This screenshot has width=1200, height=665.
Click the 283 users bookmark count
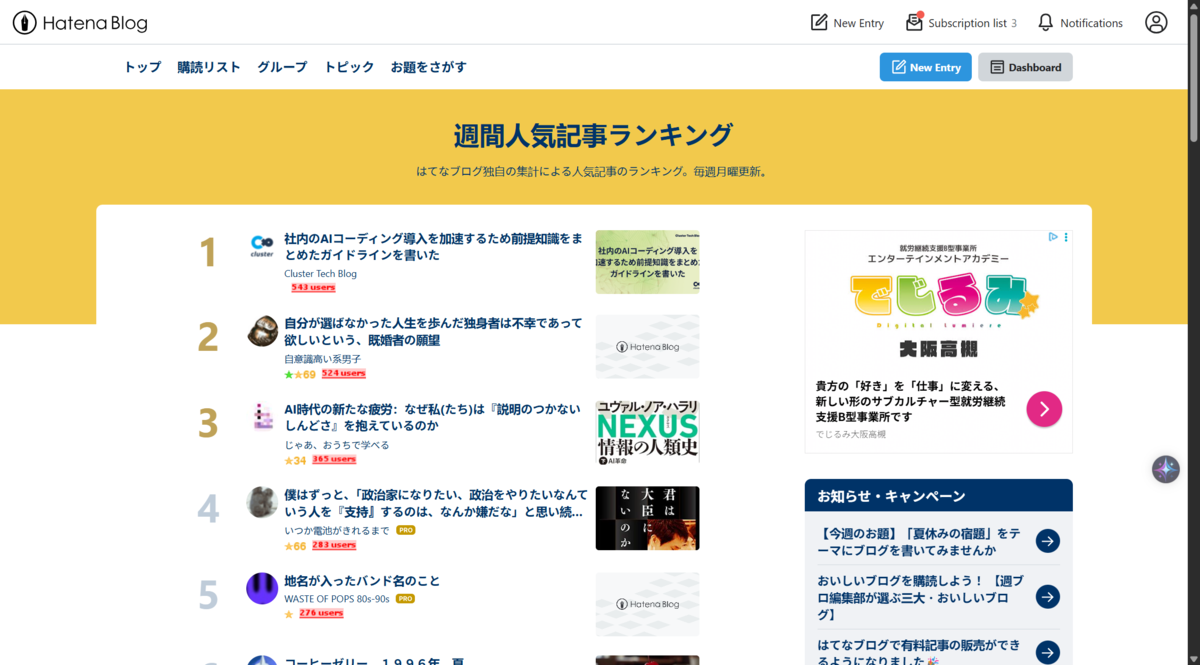[334, 546]
